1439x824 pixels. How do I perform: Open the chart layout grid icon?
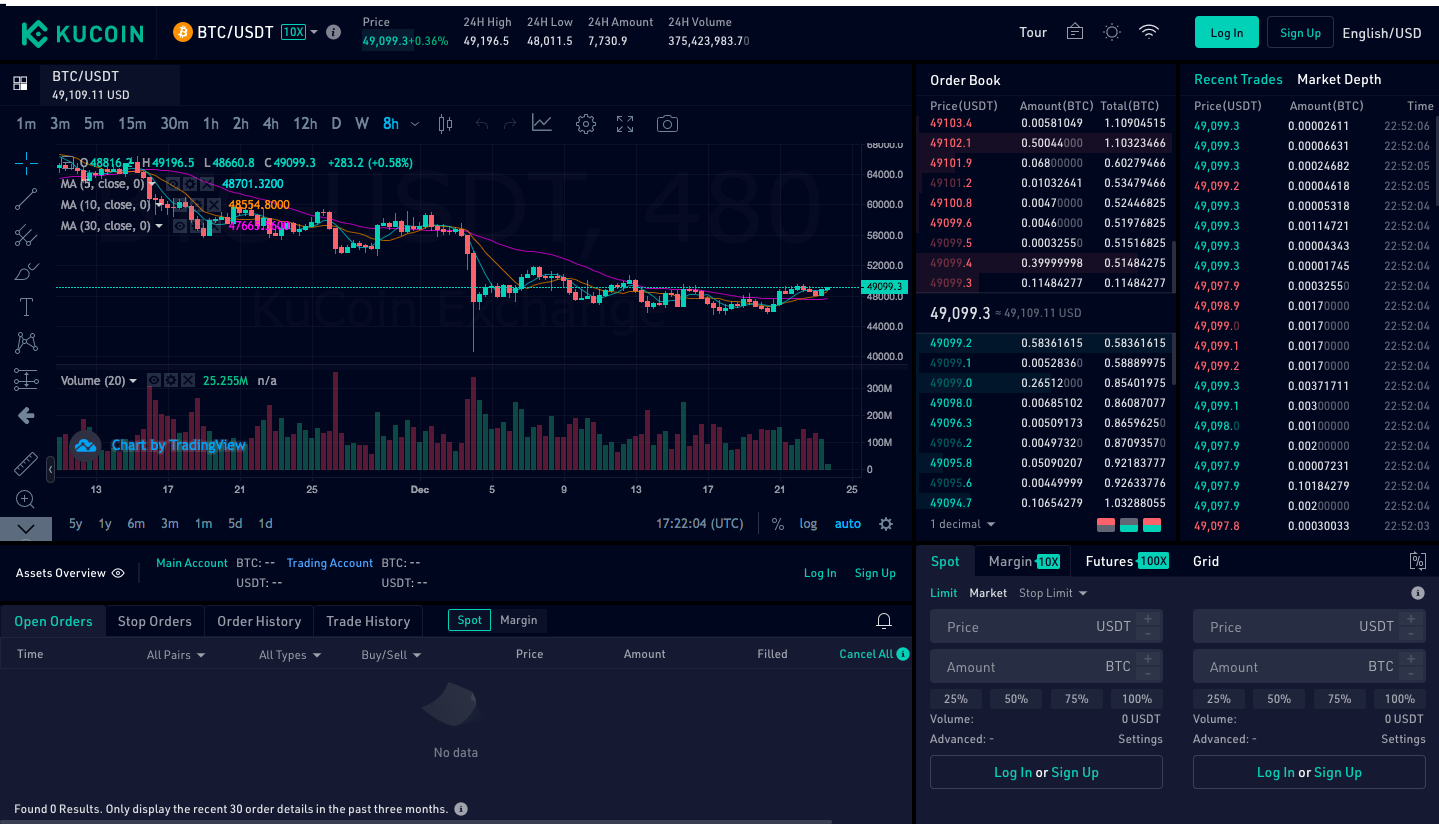click(x=20, y=84)
